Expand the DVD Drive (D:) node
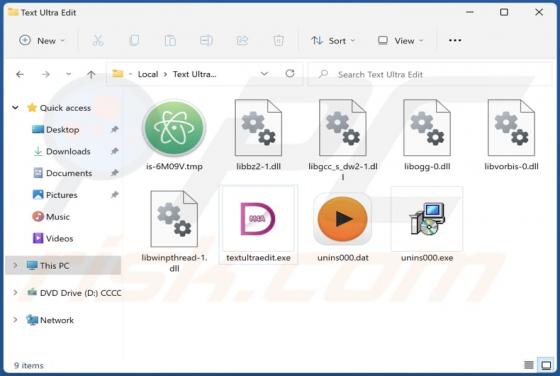560x376 pixels. (x=15, y=292)
